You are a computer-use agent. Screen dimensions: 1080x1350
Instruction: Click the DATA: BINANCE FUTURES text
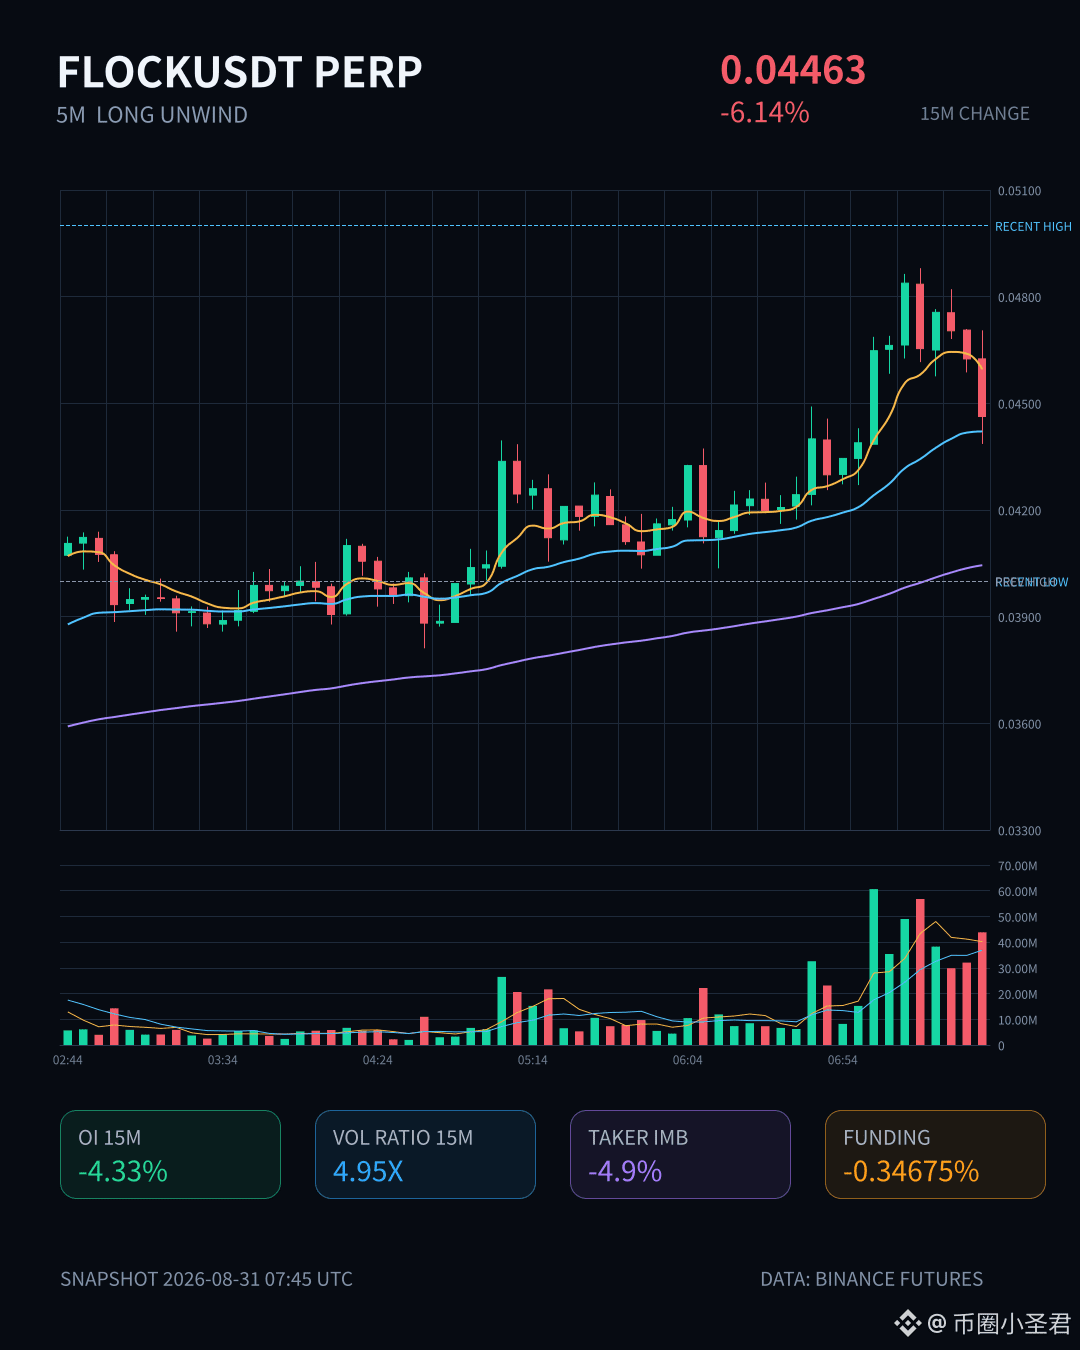(872, 1279)
